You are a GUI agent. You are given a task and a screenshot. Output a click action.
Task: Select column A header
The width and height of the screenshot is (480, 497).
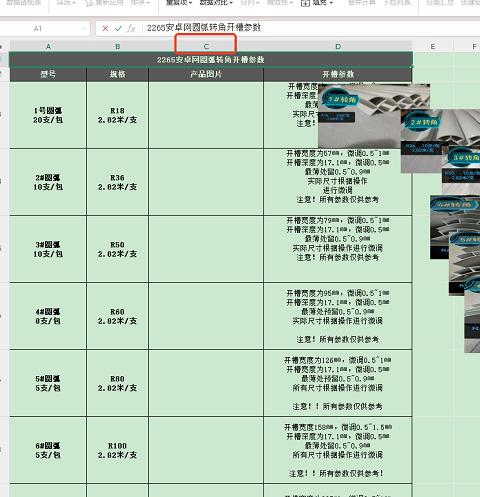point(48,46)
